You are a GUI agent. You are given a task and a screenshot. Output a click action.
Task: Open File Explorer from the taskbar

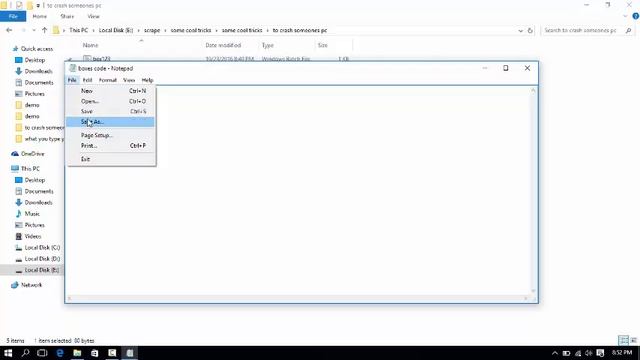point(77,353)
